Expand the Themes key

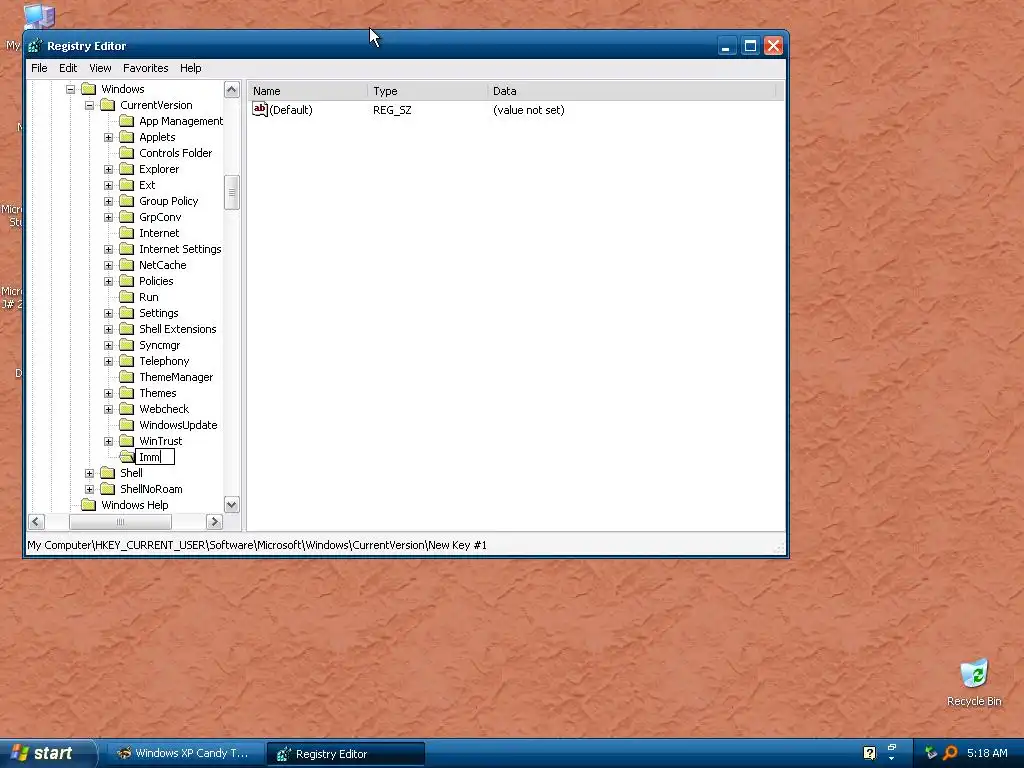[108, 393]
